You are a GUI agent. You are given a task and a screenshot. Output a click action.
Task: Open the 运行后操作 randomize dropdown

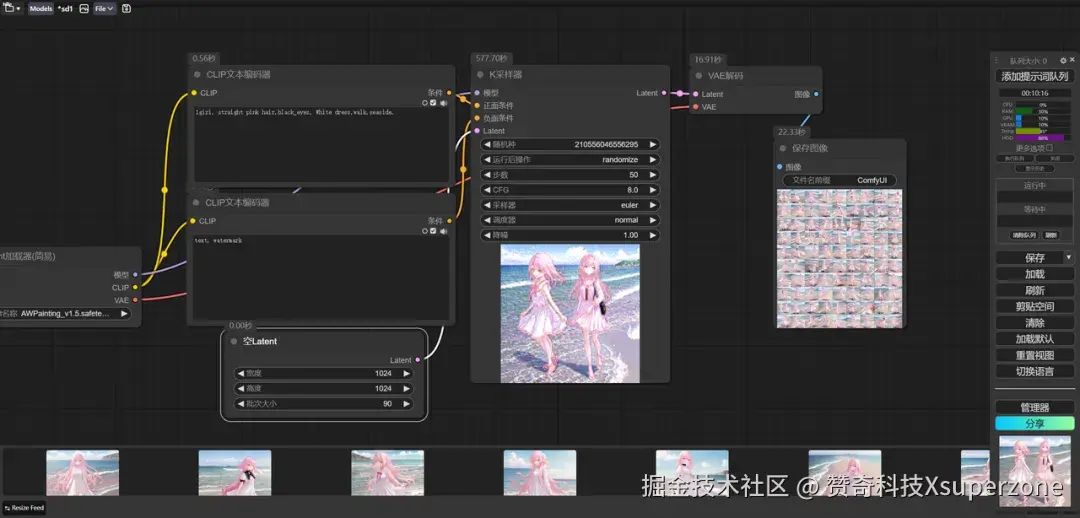click(x=570, y=160)
